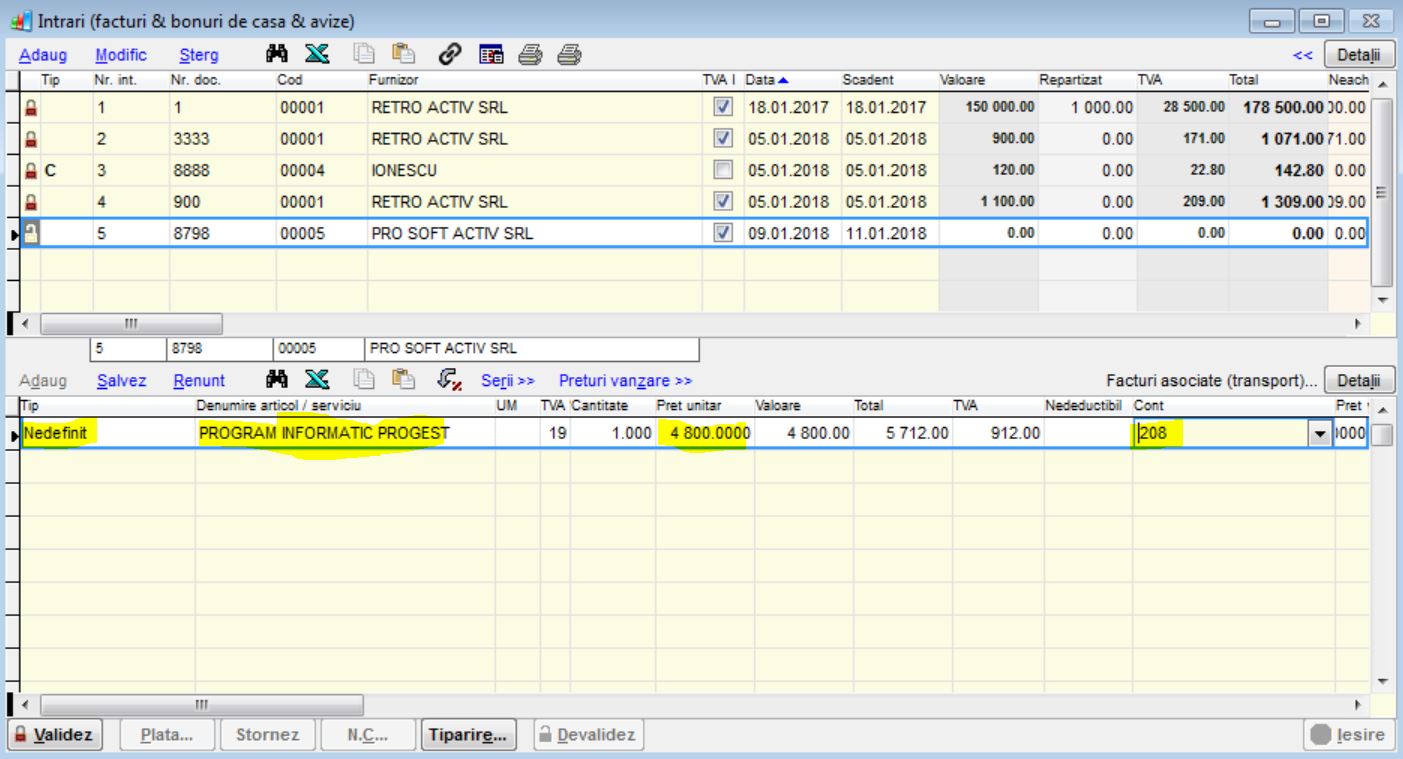Viewport: 1403px width, 759px height.
Task: Open Facturi asociate (transport)...
Action: (1212, 381)
